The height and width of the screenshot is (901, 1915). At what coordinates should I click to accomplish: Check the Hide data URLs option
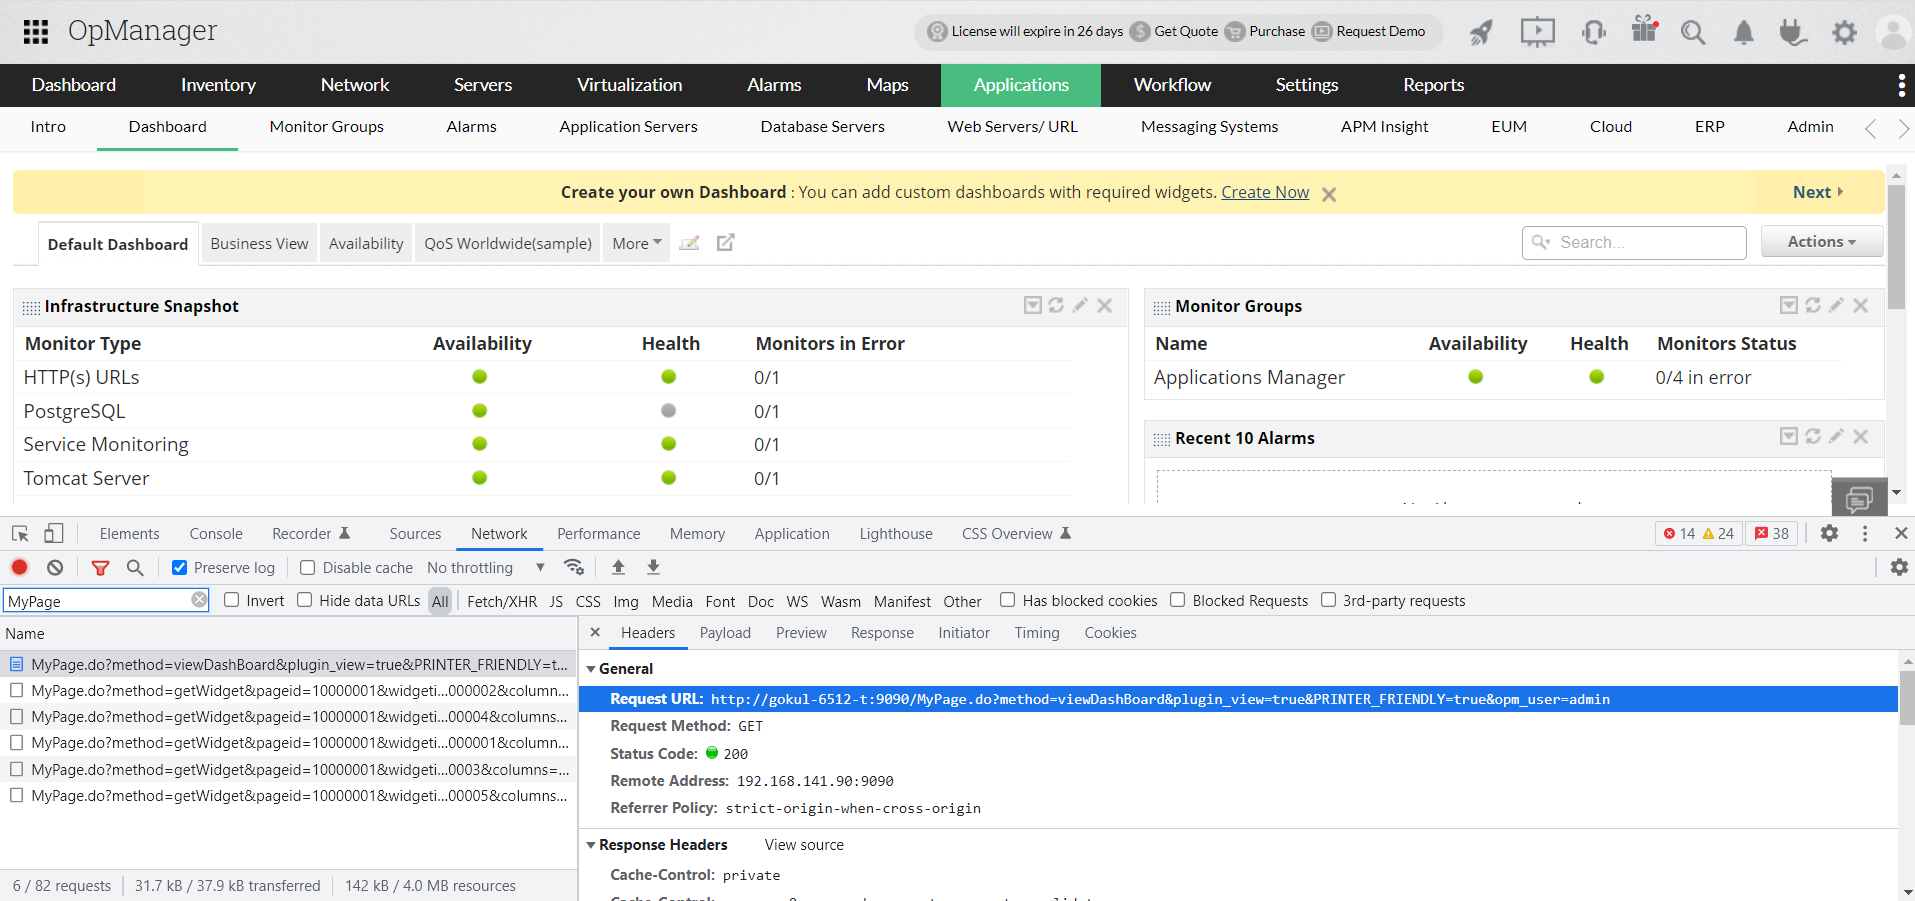coord(305,600)
